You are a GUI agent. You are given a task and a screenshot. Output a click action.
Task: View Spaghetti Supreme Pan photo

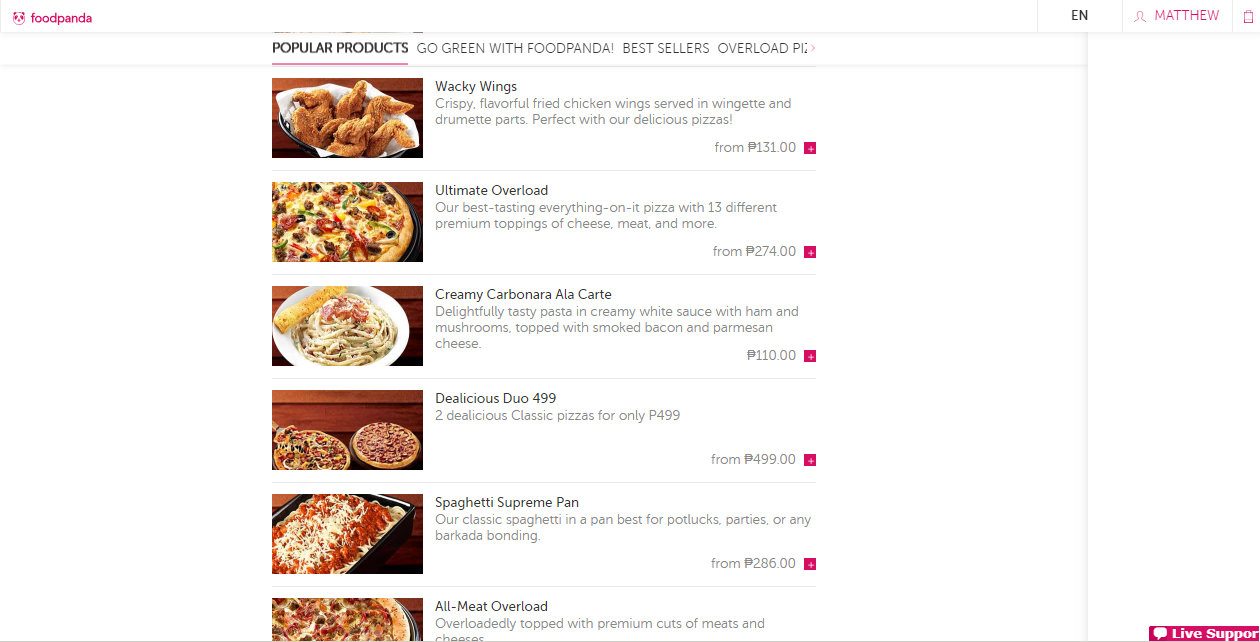pos(347,534)
